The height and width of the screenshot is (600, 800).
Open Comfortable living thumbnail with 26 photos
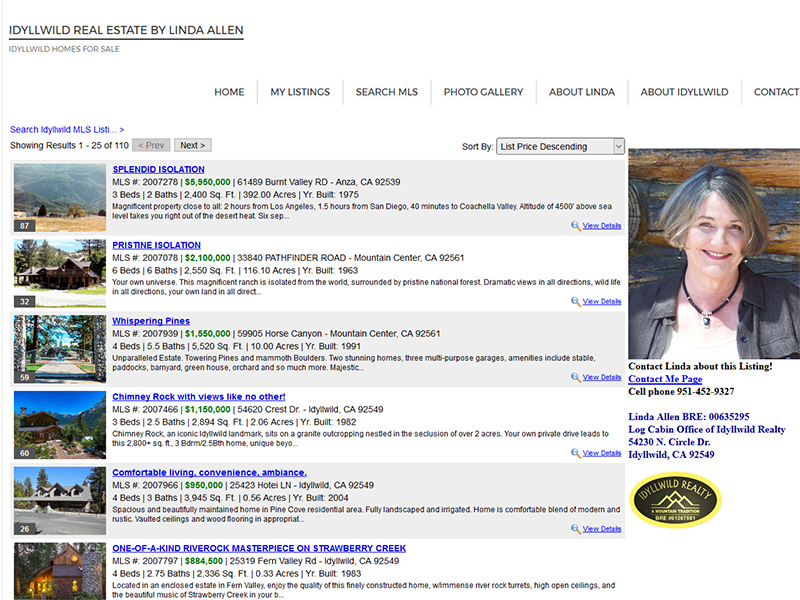pyautogui.click(x=60, y=501)
